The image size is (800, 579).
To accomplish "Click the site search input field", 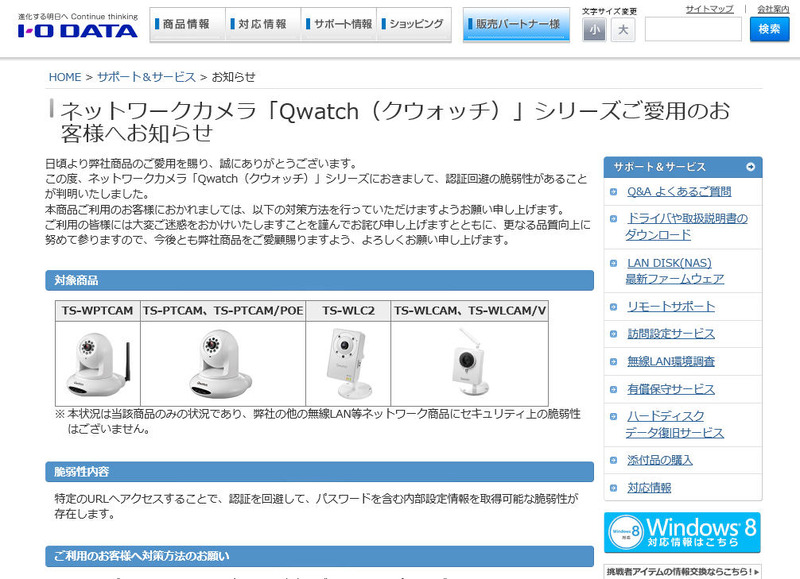I will point(692,29).
